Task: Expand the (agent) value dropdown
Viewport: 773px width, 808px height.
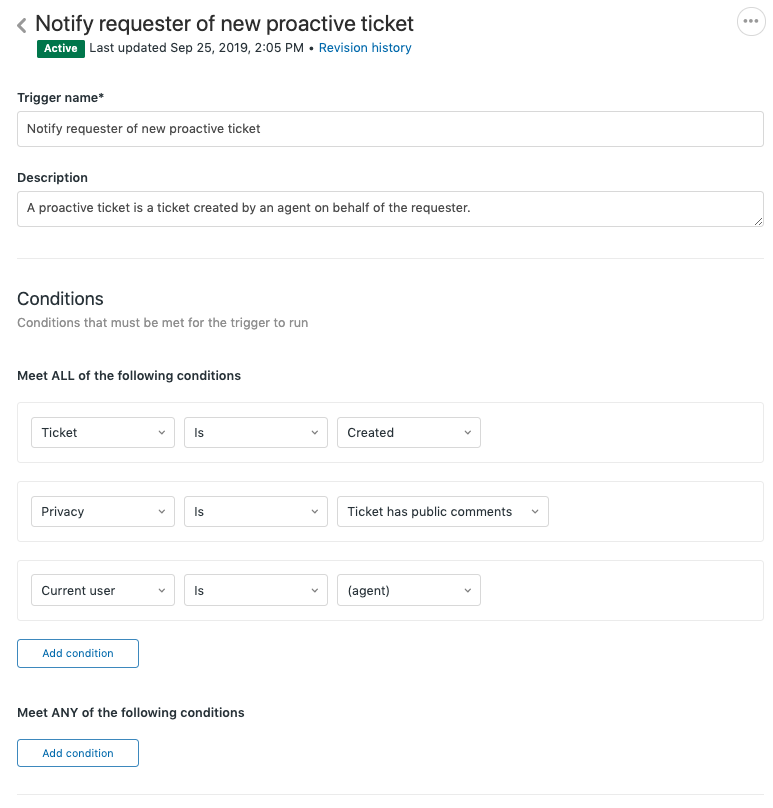Action: pyautogui.click(x=408, y=591)
